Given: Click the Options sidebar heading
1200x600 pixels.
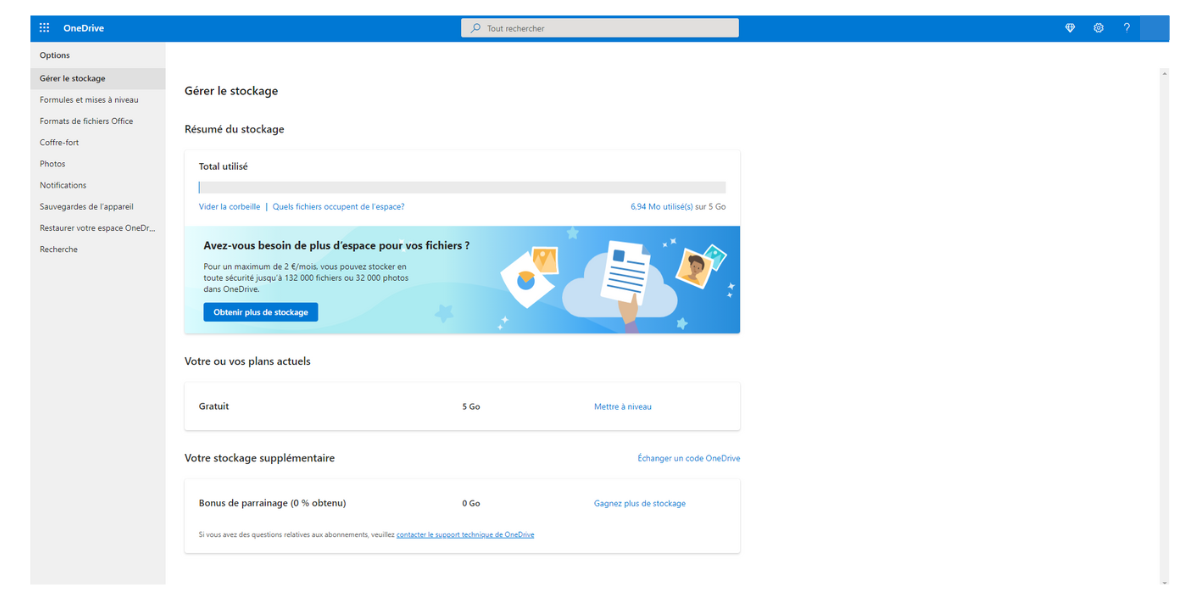Looking at the screenshot, I should coord(55,56).
